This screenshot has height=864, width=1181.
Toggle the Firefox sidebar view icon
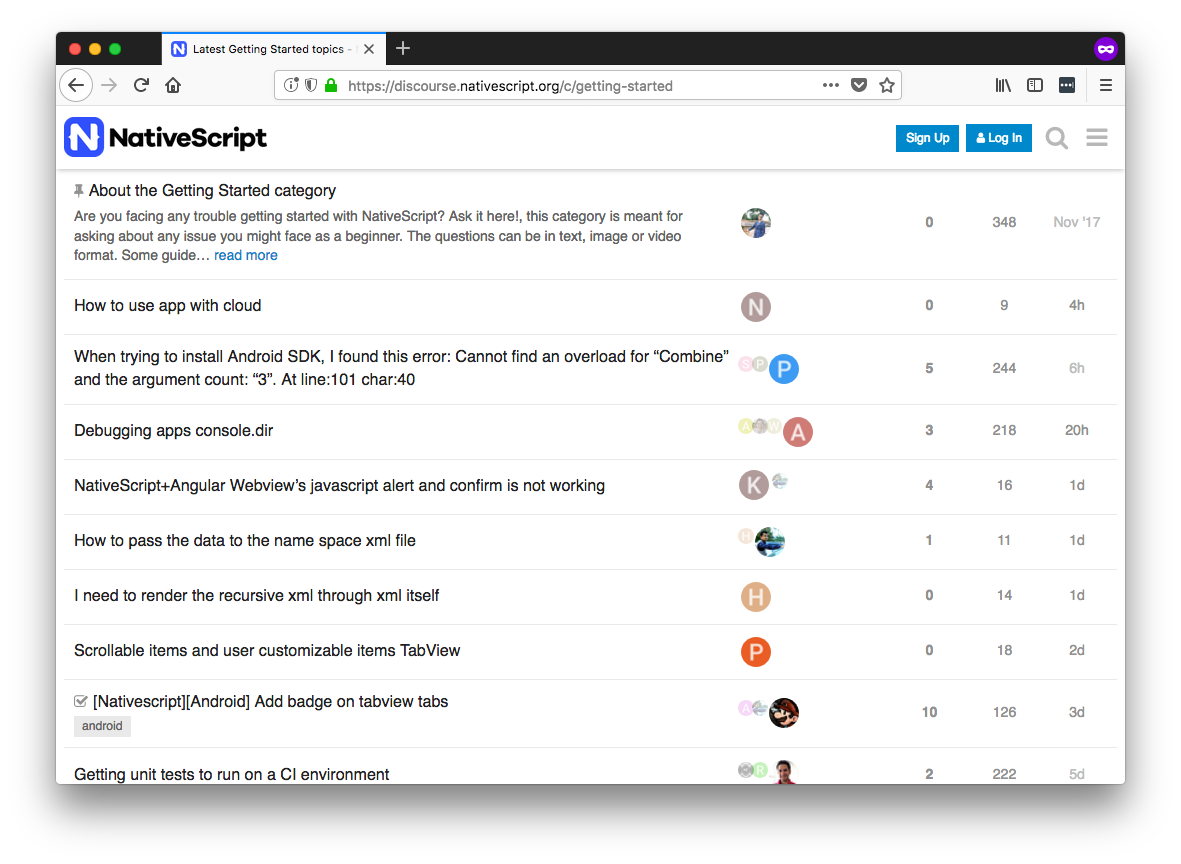click(1035, 85)
